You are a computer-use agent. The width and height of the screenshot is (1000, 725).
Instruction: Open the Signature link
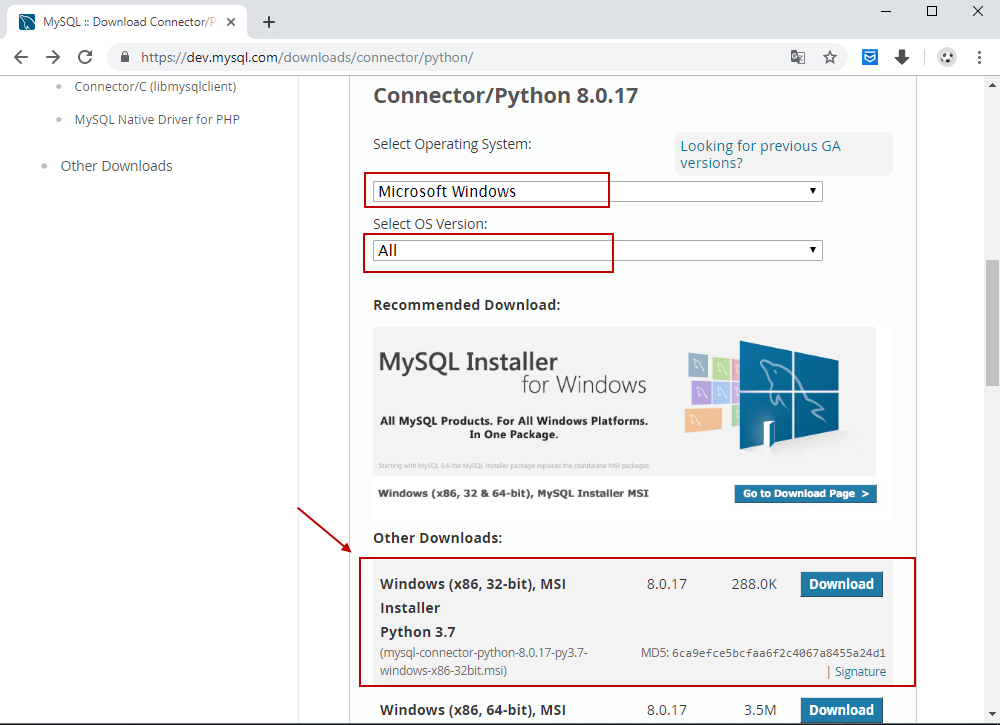860,671
